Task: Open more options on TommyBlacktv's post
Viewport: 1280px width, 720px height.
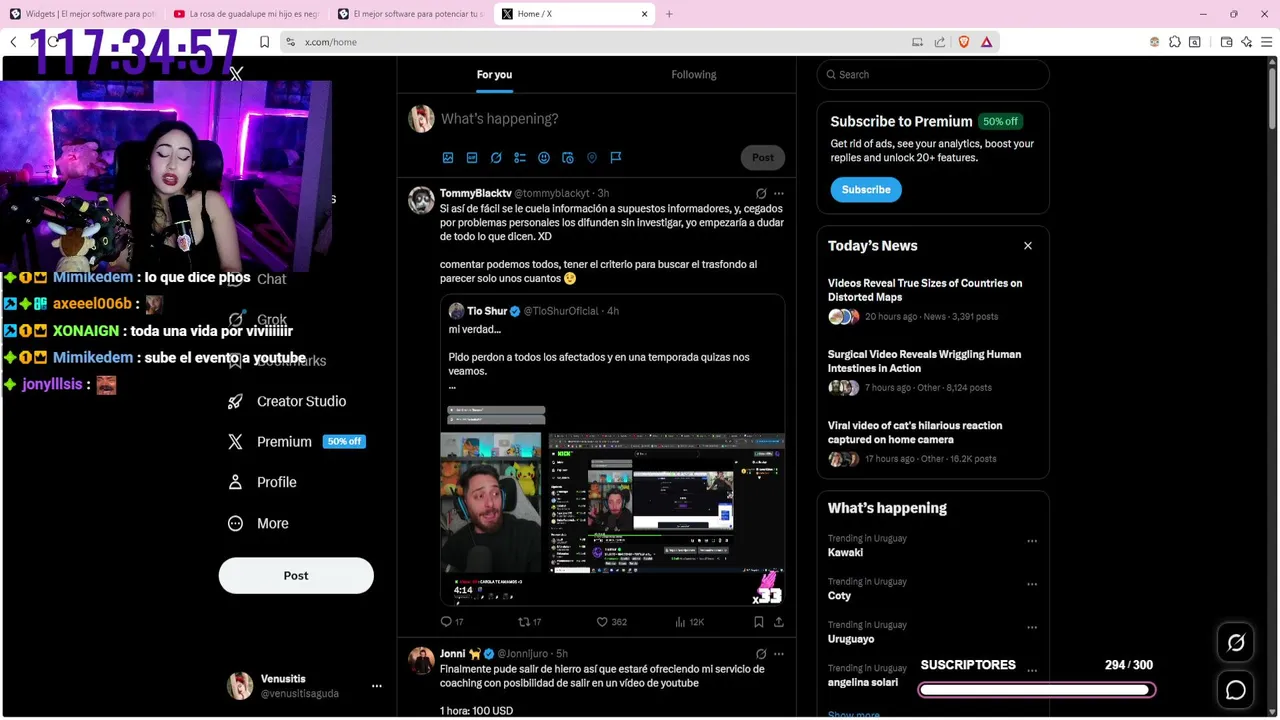Action: tap(779, 193)
